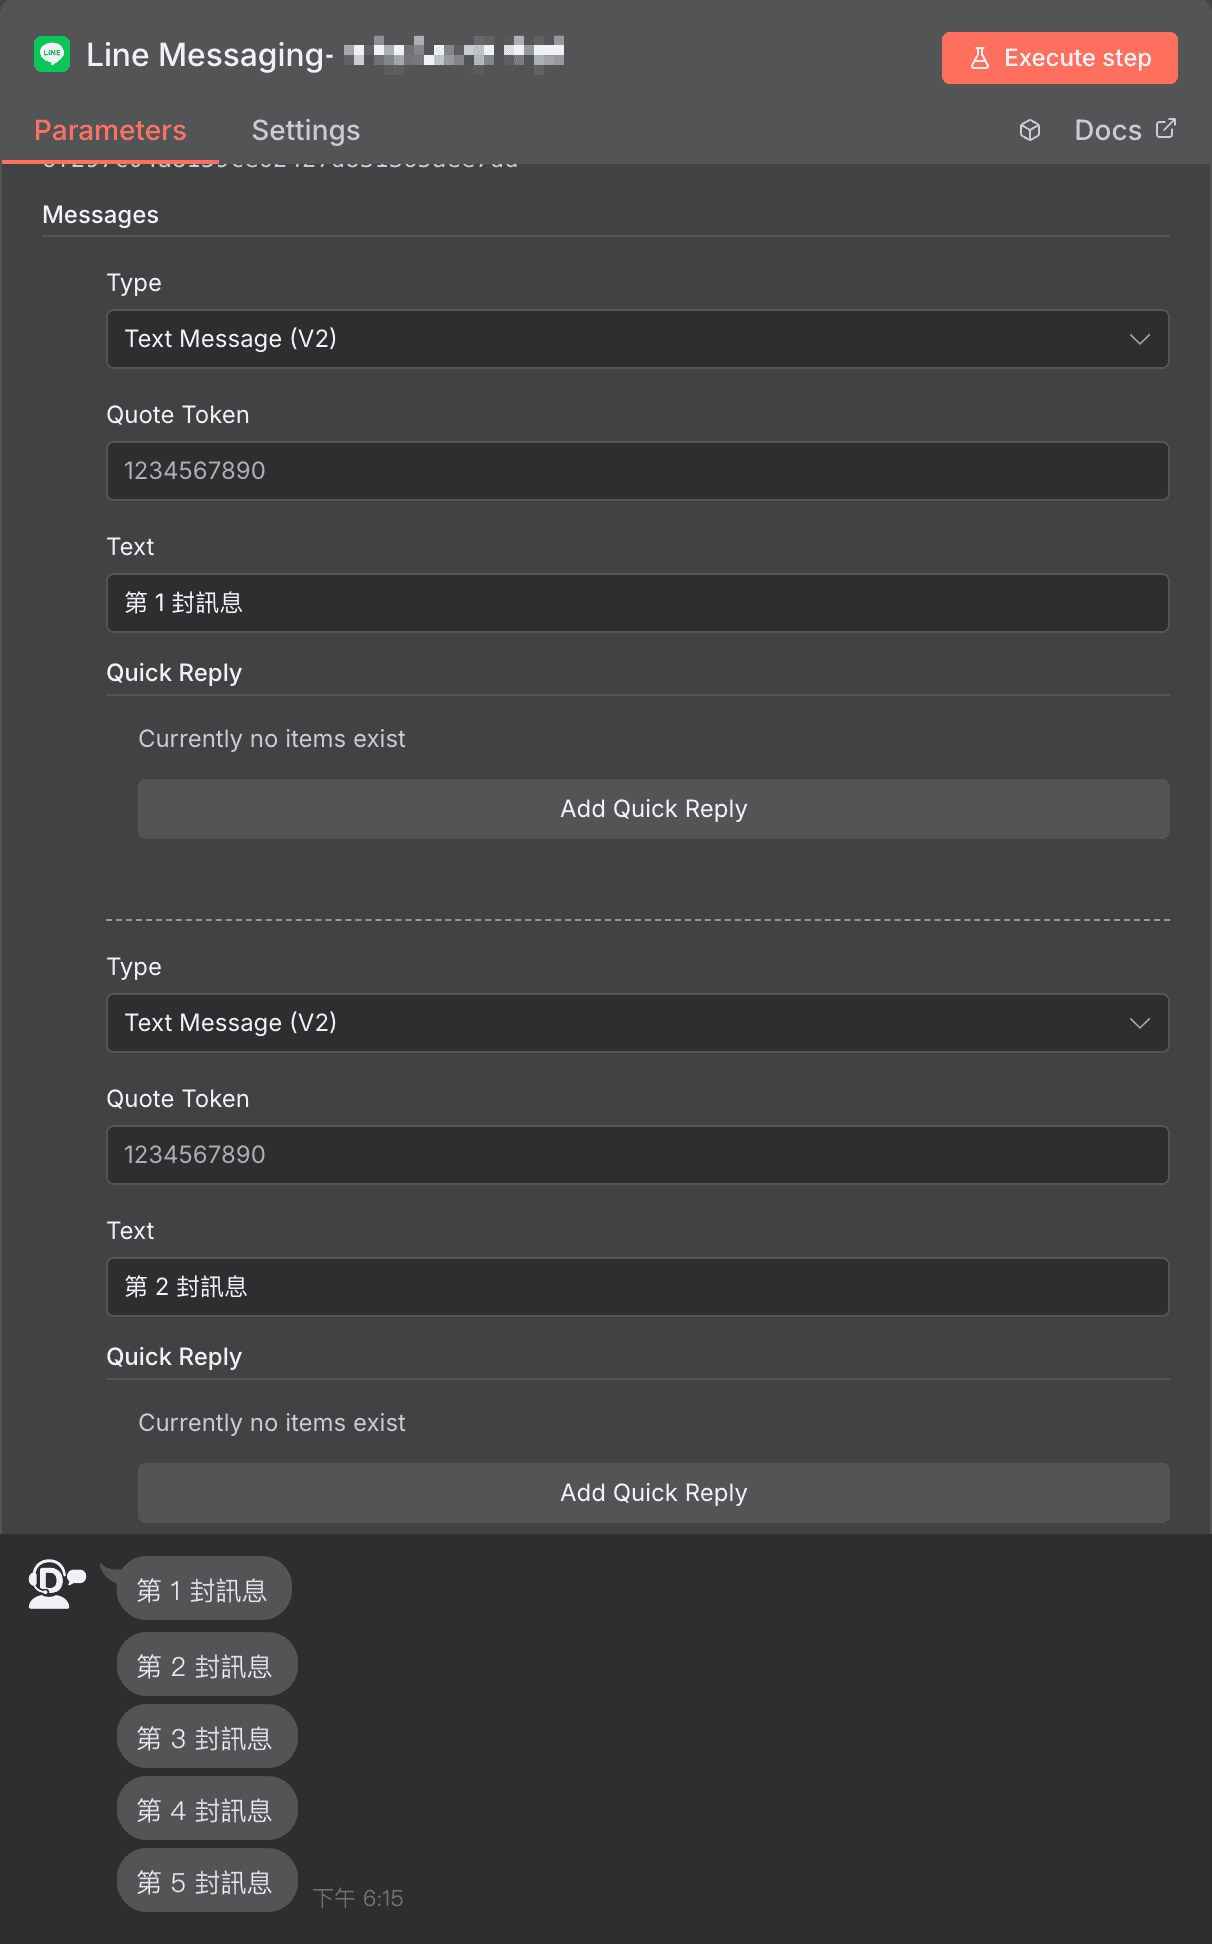Click the 第 3 封訊息 message bubble in preview
Screen dimensions: 1212x1944
[206, 1737]
